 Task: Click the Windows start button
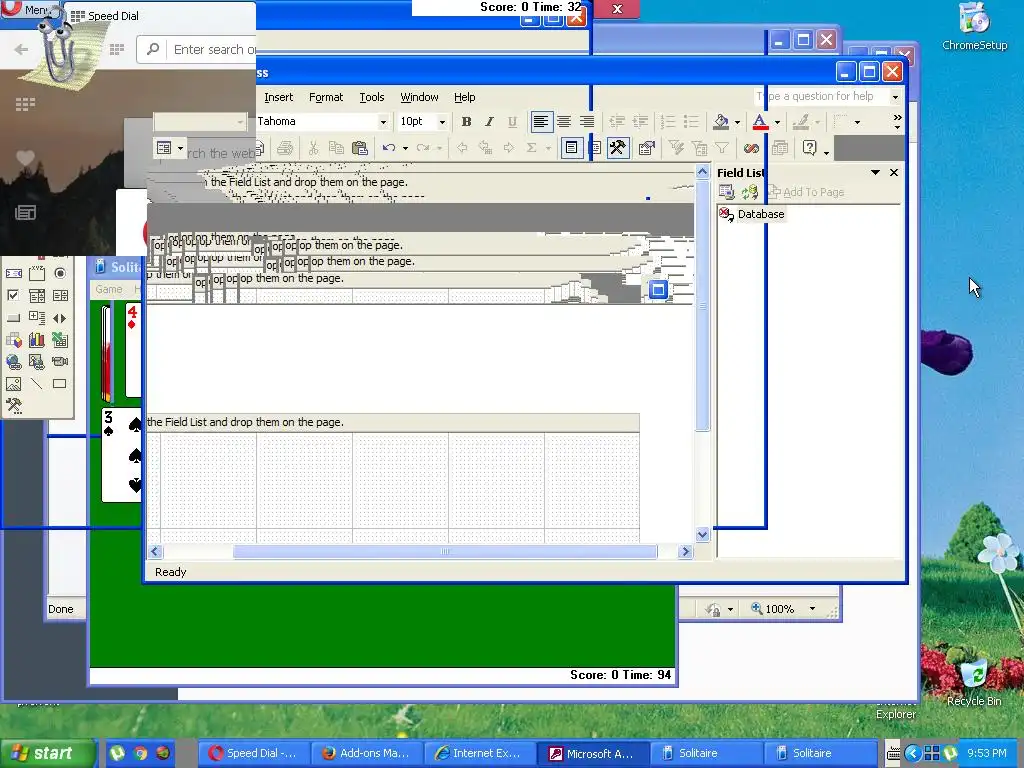[47, 753]
